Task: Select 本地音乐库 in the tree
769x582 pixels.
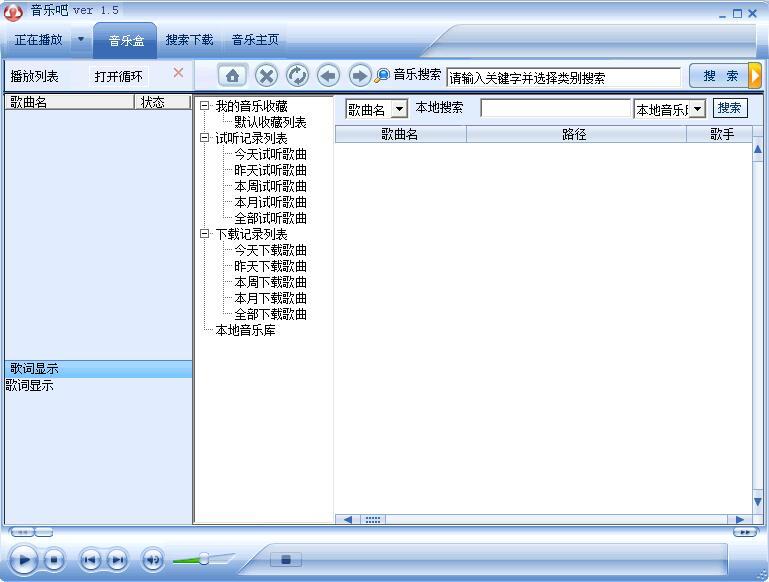Action: pyautogui.click(x=245, y=330)
